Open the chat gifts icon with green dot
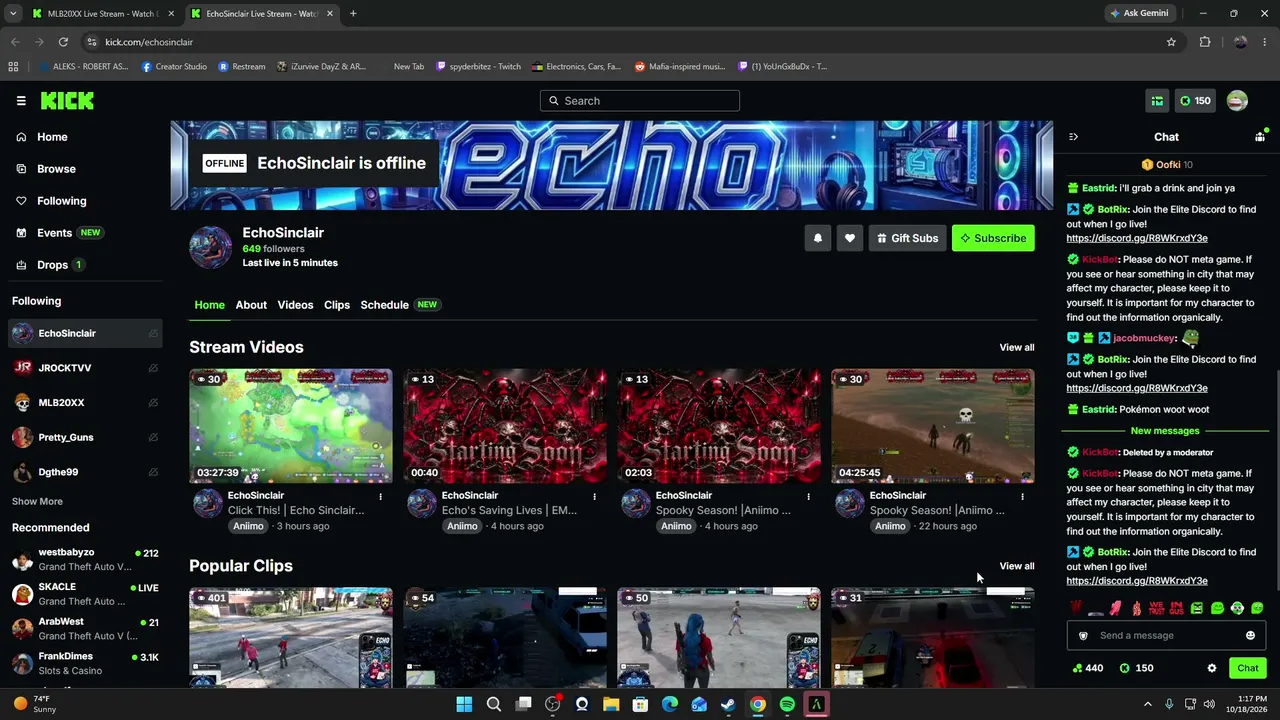1280x720 pixels. click(x=1260, y=137)
